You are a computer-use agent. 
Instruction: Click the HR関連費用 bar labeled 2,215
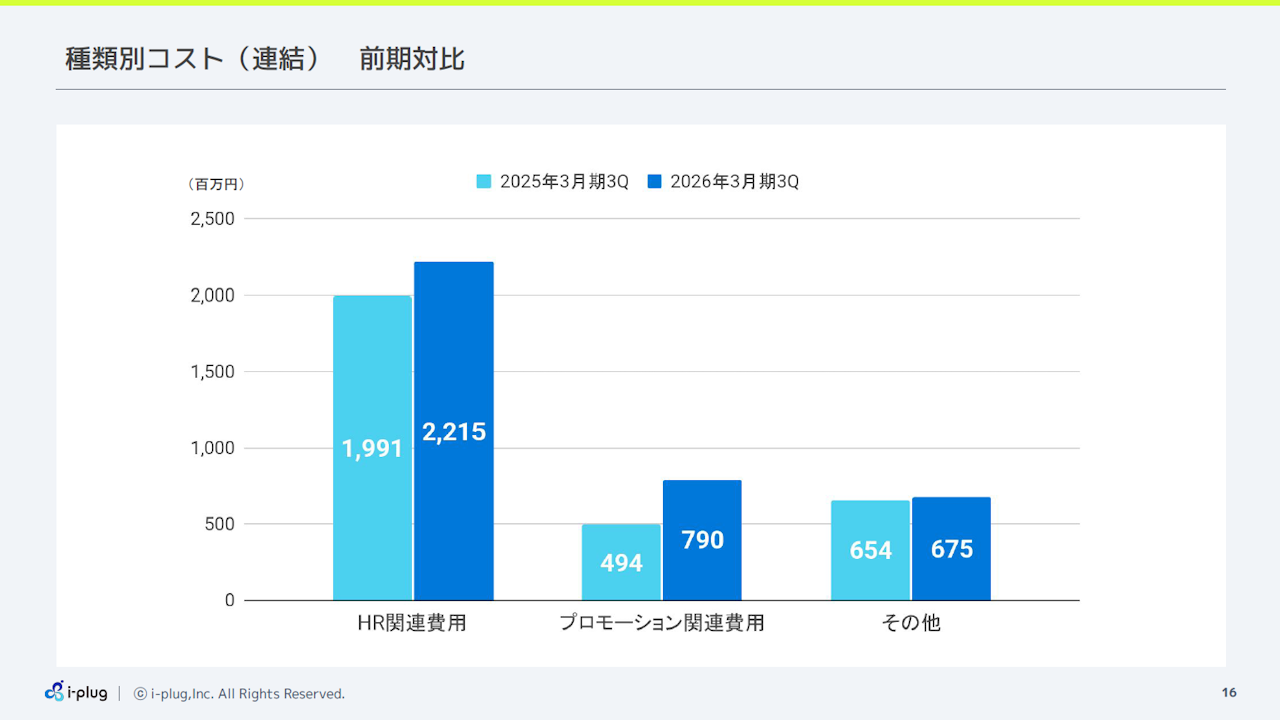pos(454,431)
